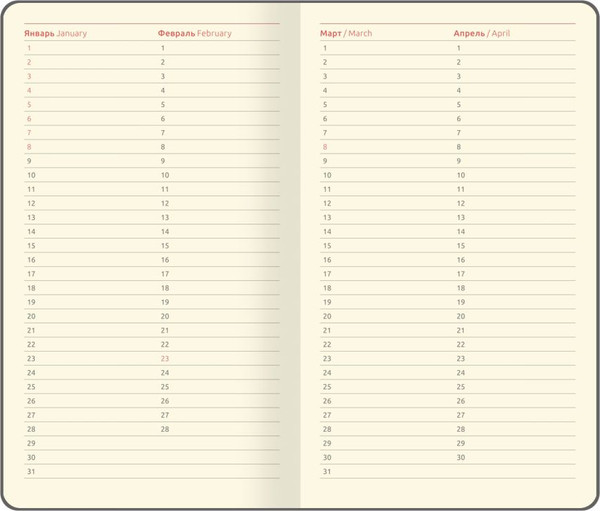
Task: Click the Январь January column header
Action: 55,33
